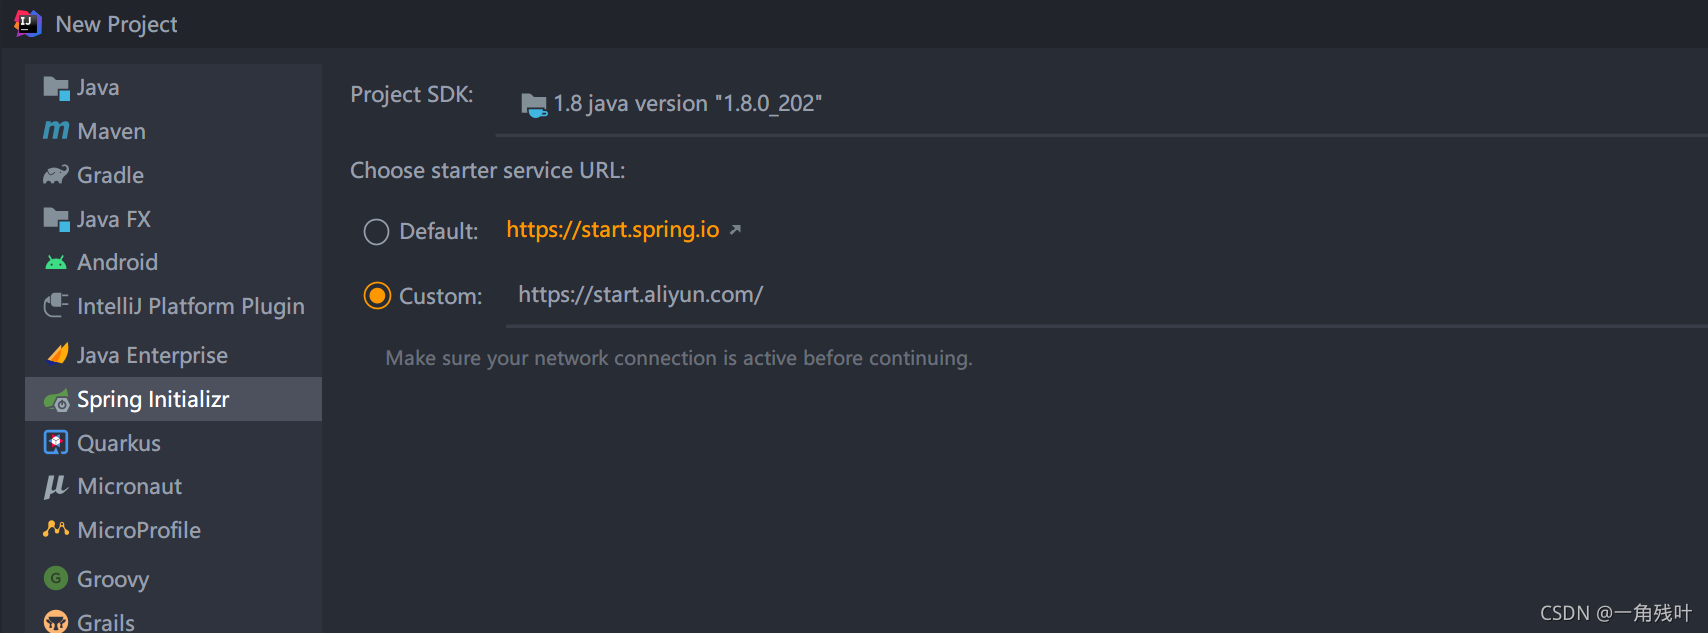Click the Maven 'm' icon
Viewport: 1708px width, 633px height.
(56, 131)
